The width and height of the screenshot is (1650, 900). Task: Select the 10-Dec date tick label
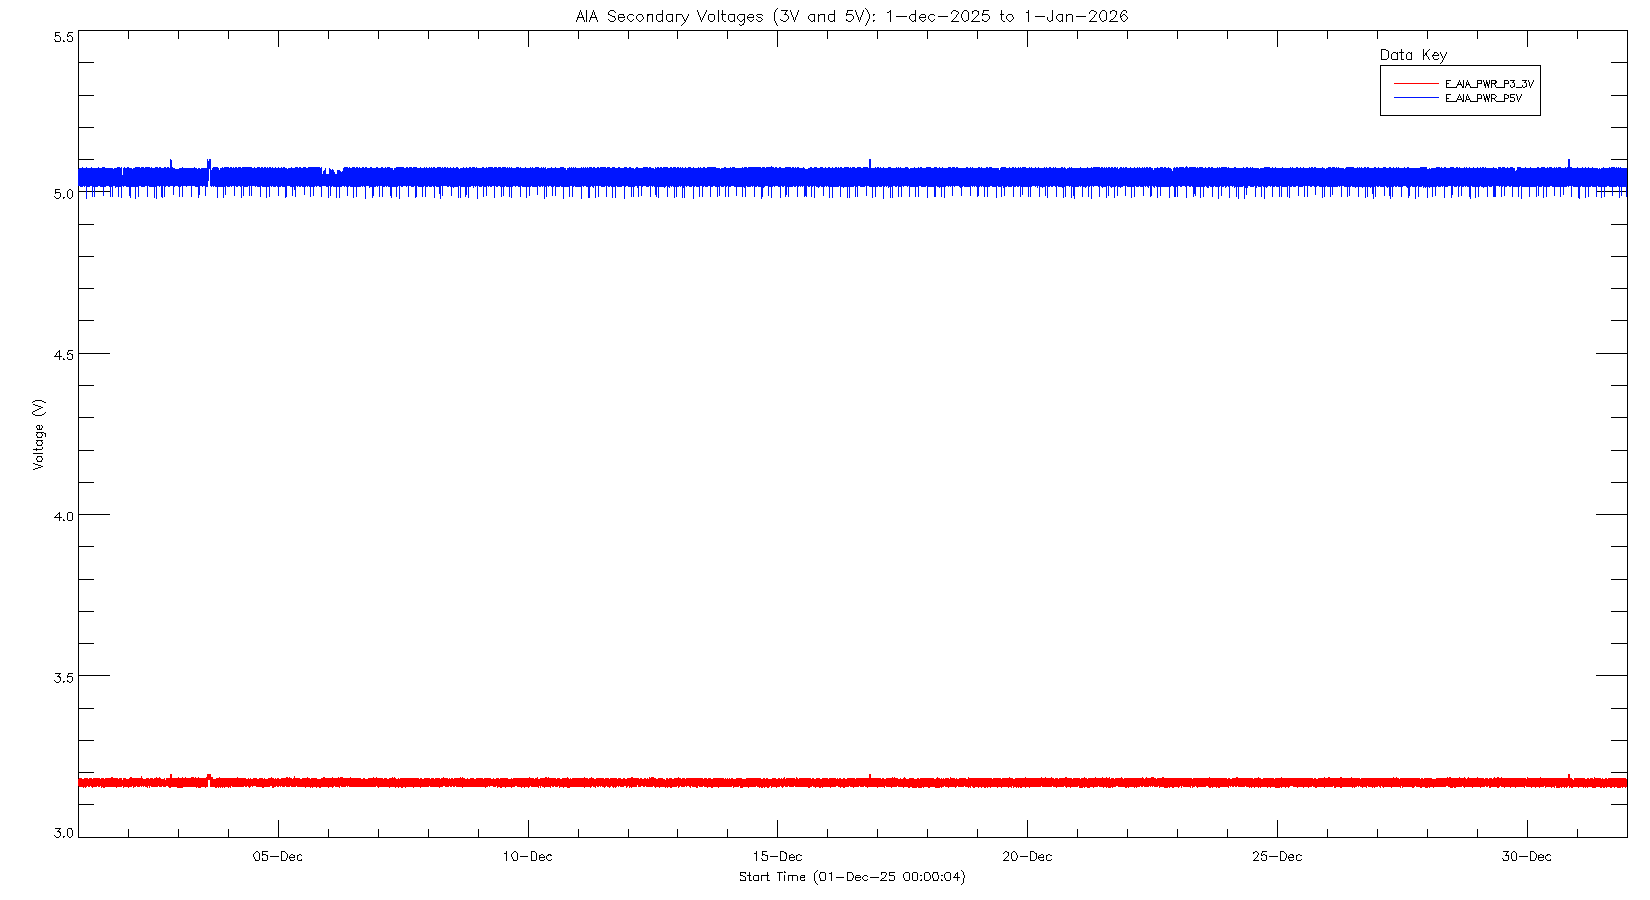[x=527, y=856]
